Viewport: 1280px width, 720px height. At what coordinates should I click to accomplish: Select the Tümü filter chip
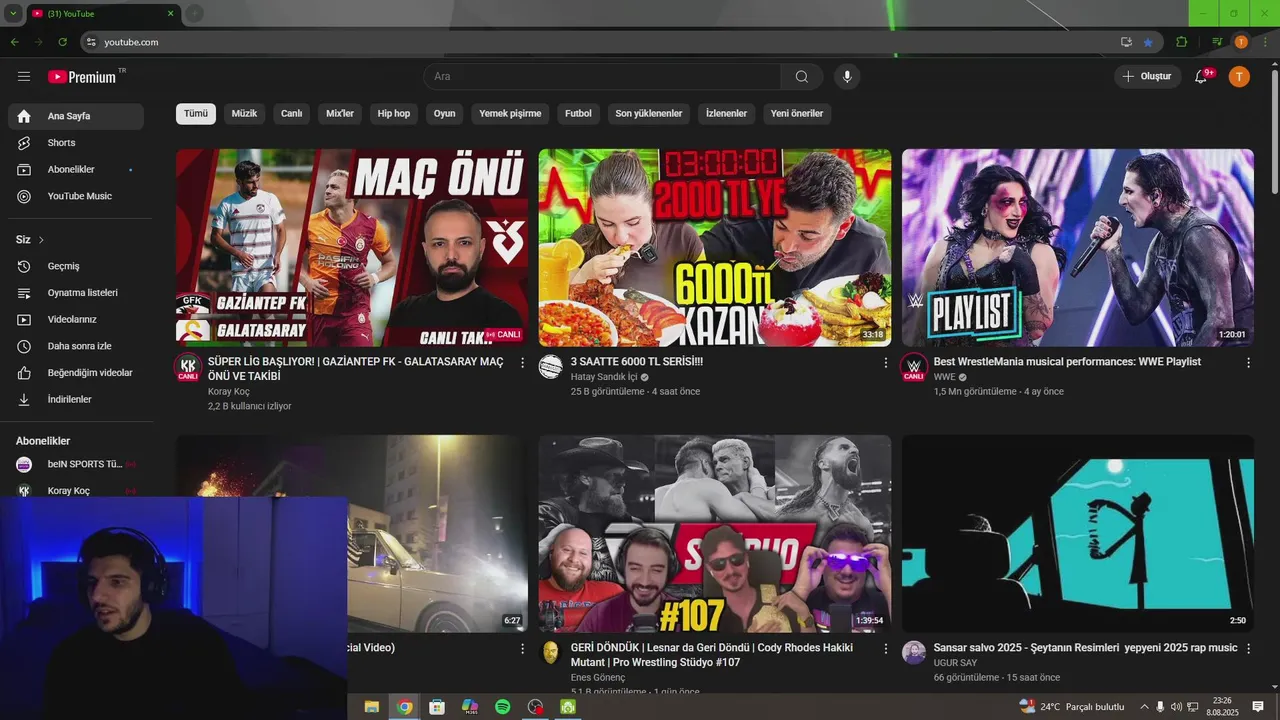(x=196, y=114)
